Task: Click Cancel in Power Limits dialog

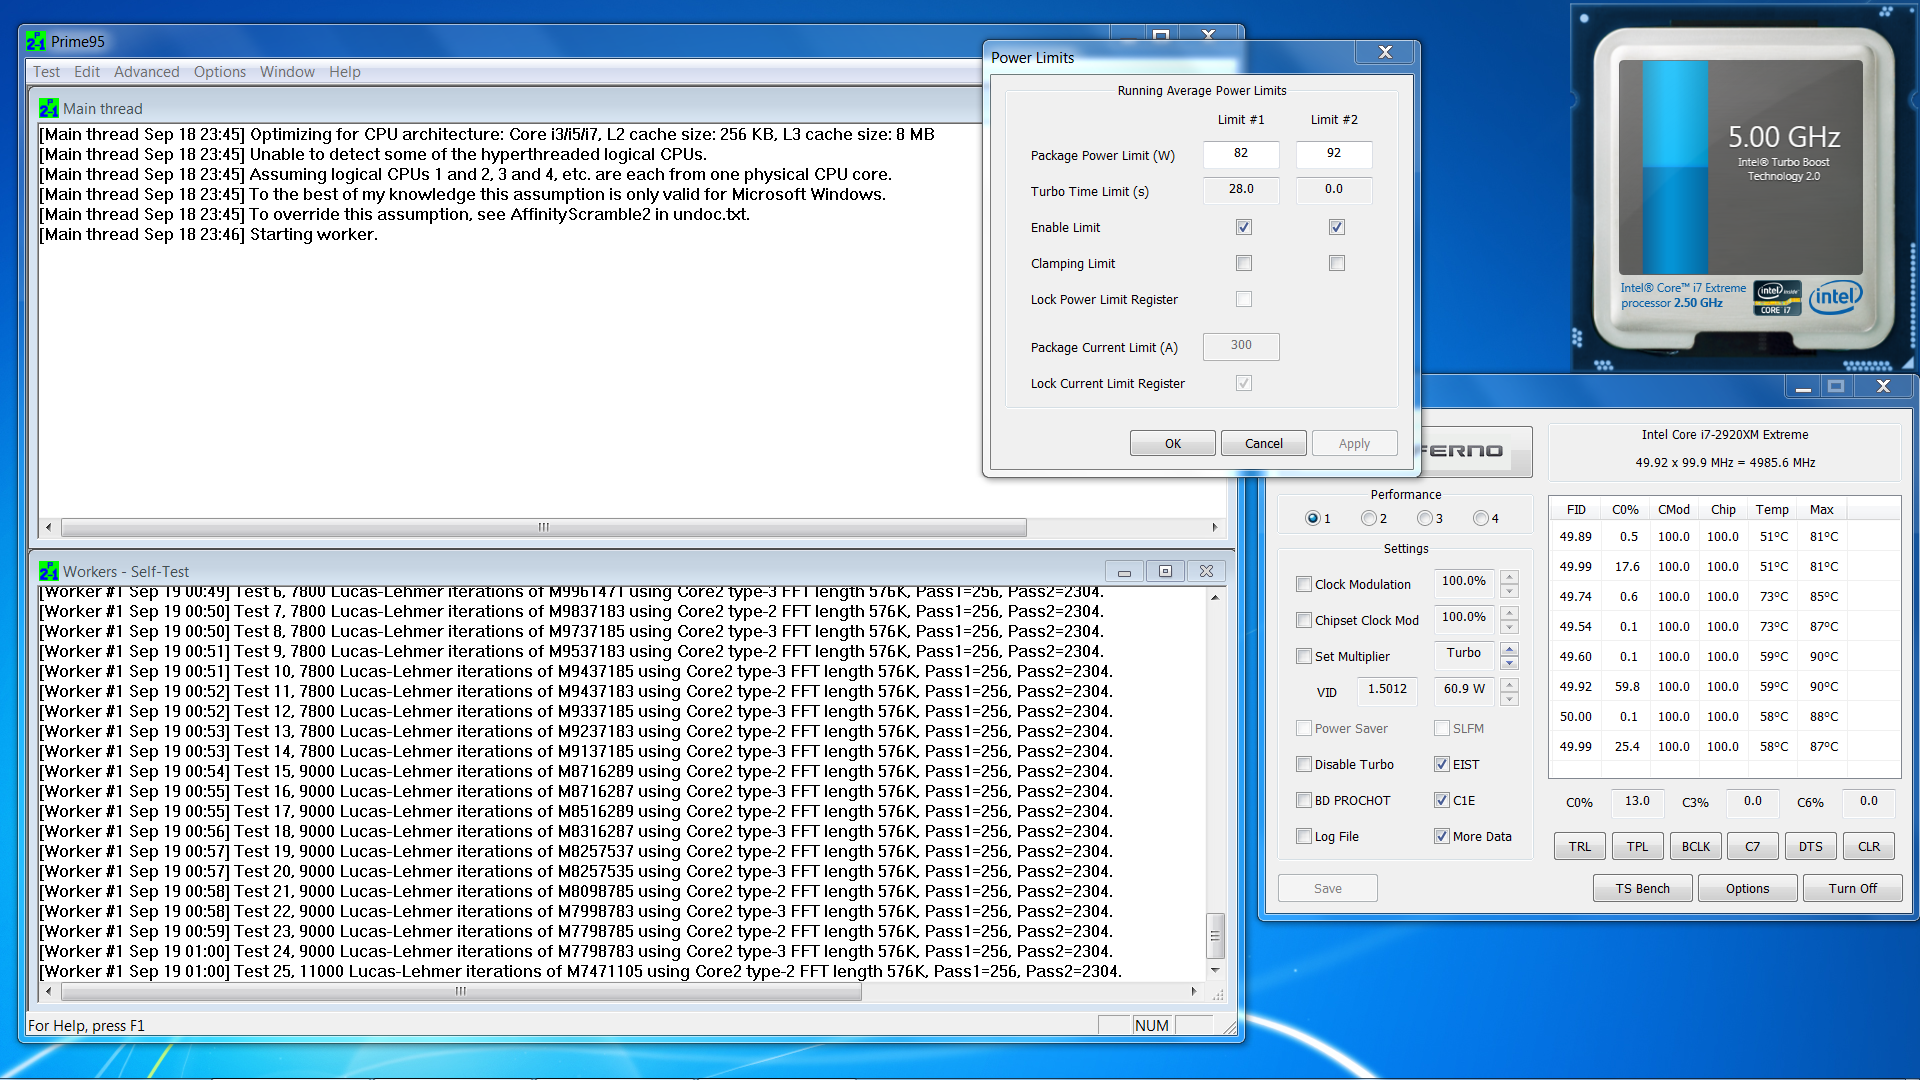Action: (1264, 443)
